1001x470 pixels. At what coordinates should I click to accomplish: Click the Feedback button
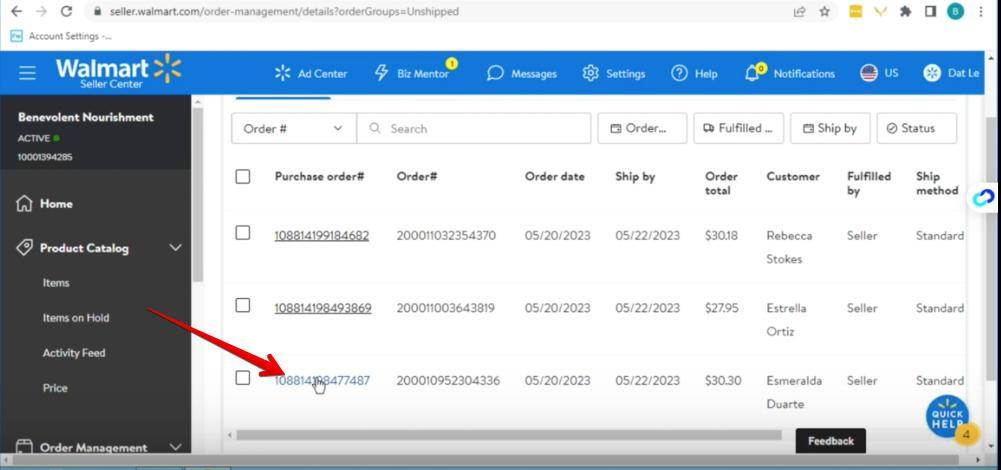point(831,441)
